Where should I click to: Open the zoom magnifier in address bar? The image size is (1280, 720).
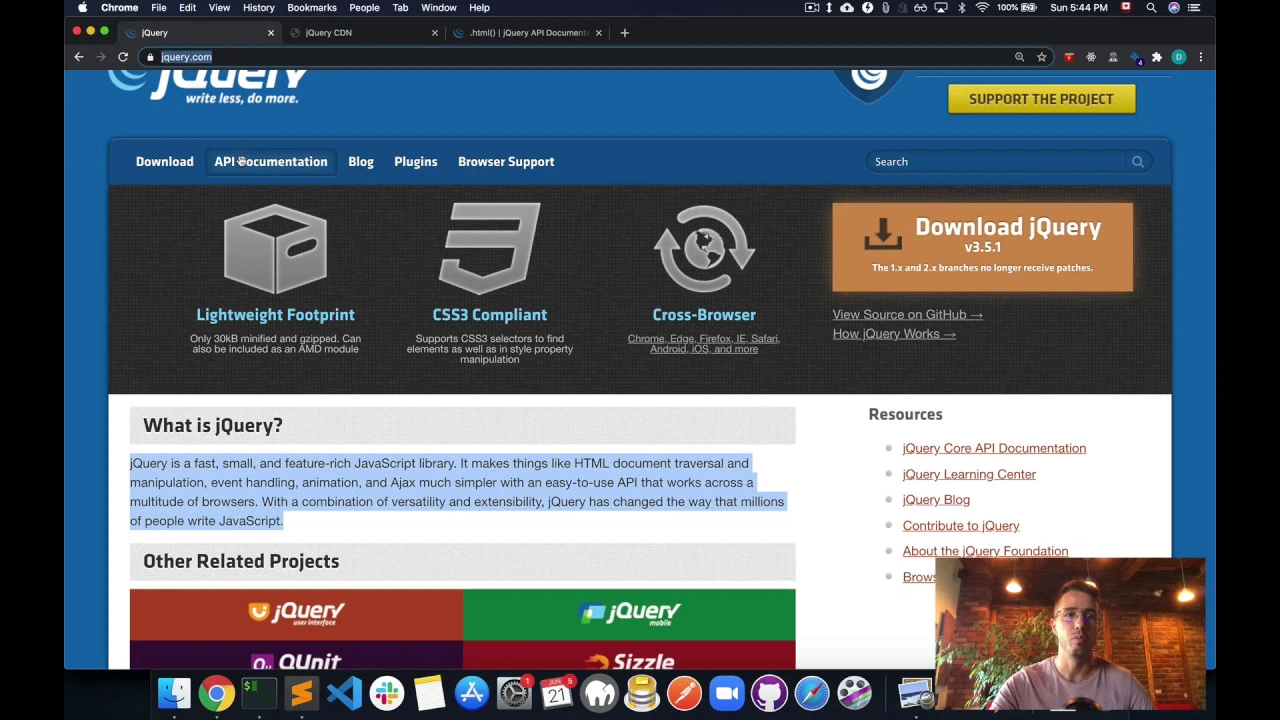pos(1019,57)
